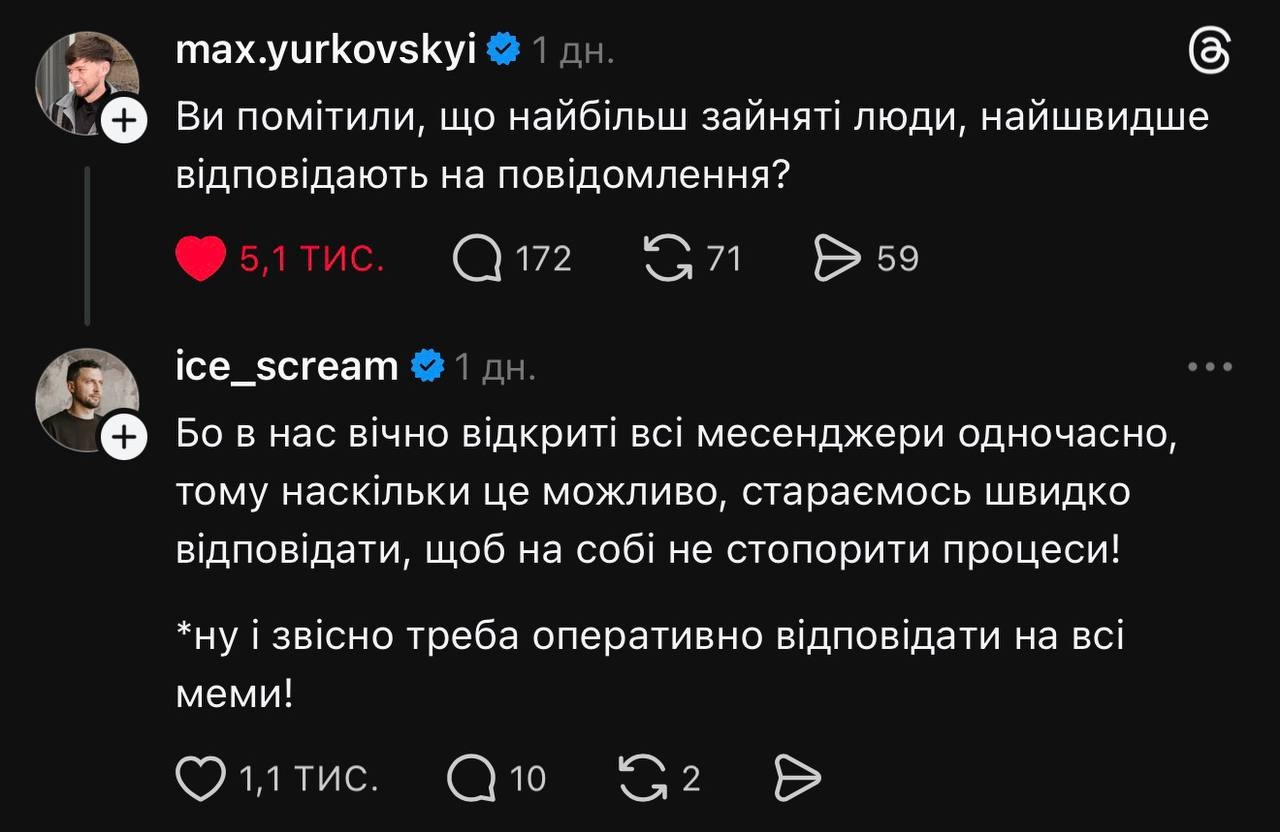Like the ice_scream reply with the heart

point(201,779)
